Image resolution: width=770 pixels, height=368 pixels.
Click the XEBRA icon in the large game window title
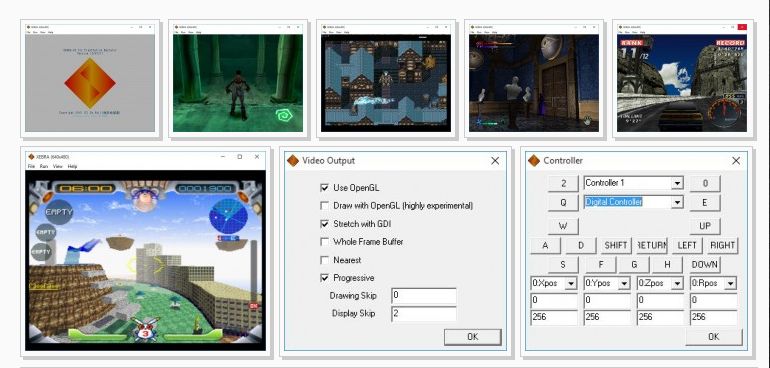click(x=31, y=157)
